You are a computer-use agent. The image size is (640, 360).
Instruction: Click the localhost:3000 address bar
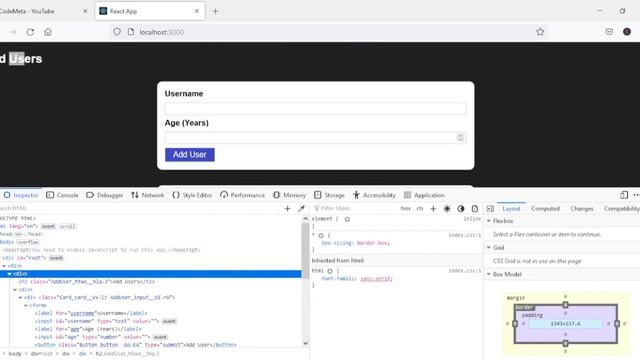[327, 32]
